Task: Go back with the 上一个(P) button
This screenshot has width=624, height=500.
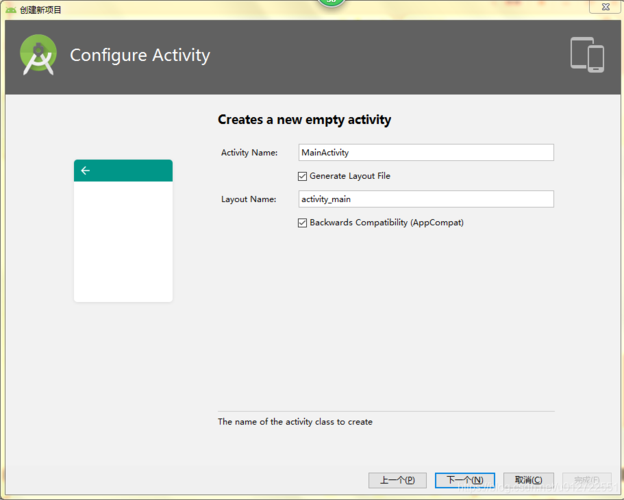Action: coord(397,480)
